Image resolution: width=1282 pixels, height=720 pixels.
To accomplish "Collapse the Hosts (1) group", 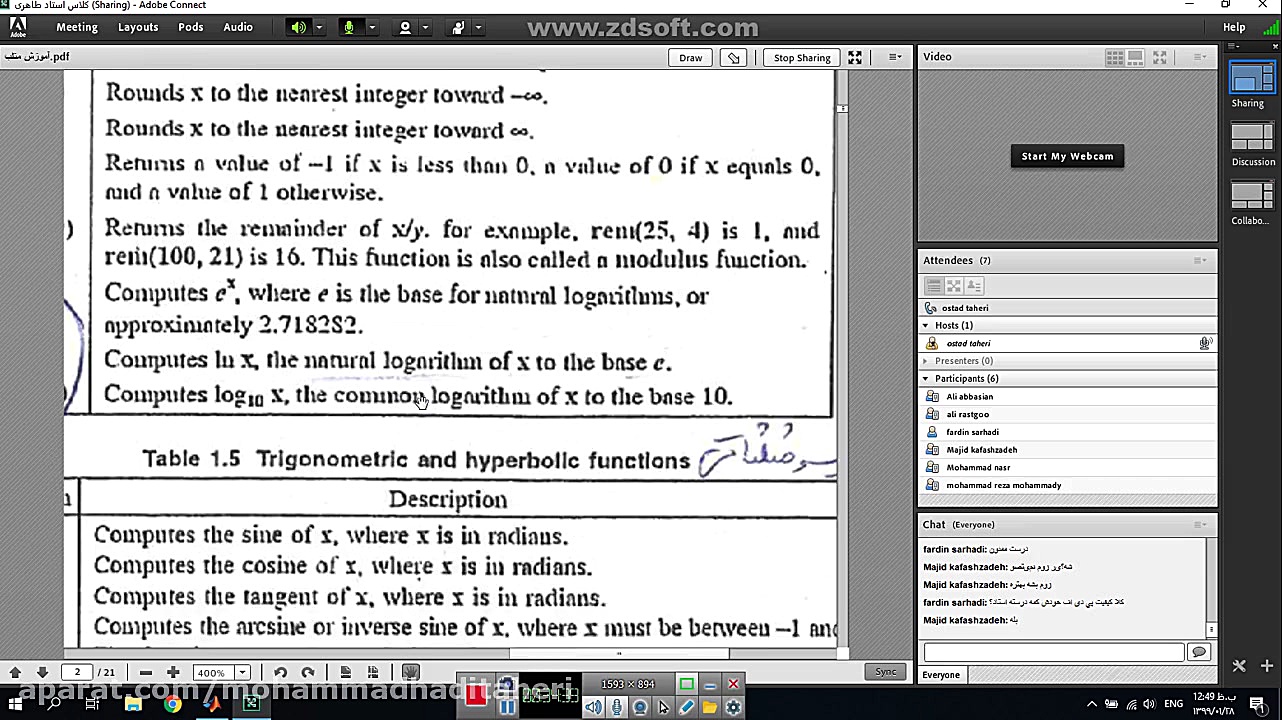I will [926, 326].
